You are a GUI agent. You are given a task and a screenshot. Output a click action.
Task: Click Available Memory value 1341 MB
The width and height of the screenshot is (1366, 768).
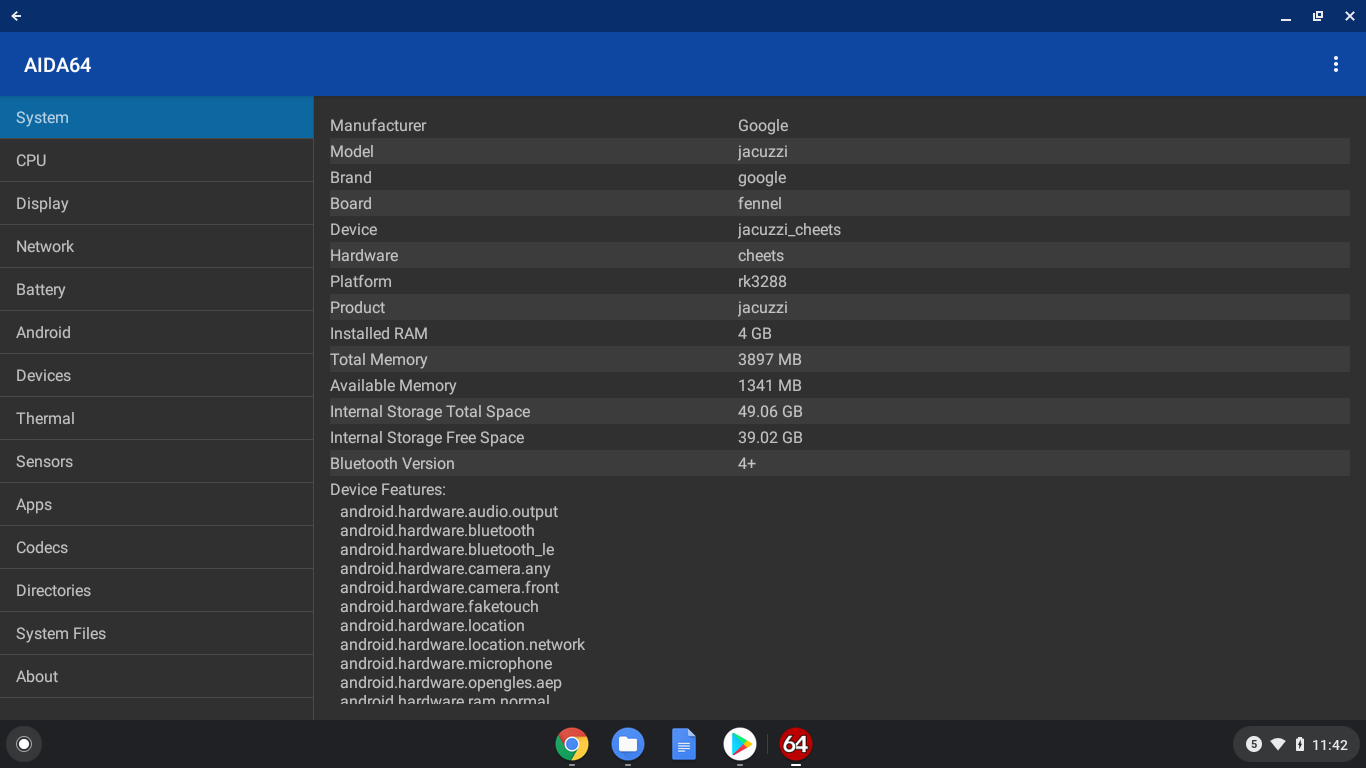(x=770, y=385)
